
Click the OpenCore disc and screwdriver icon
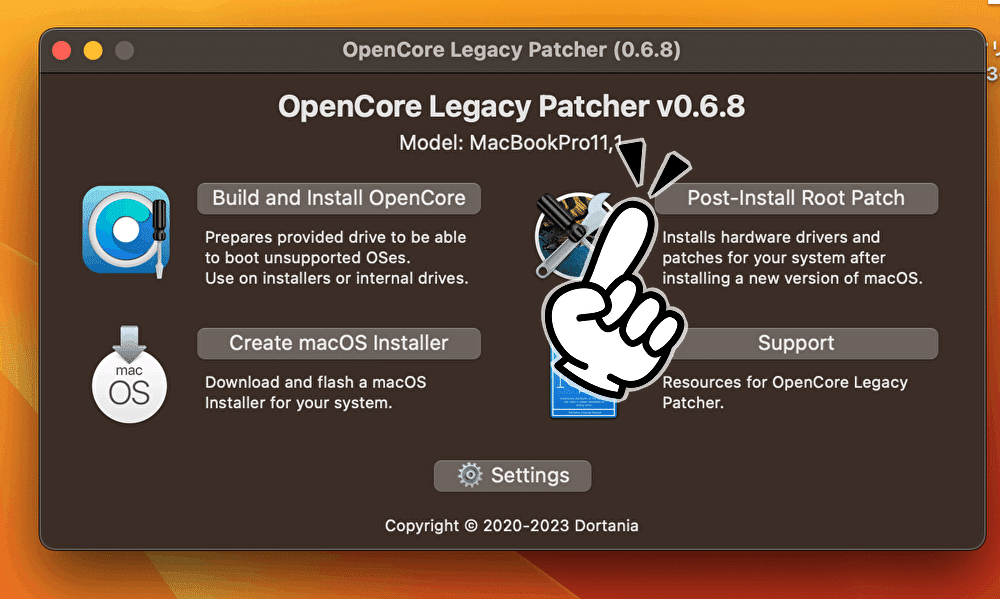(126, 231)
